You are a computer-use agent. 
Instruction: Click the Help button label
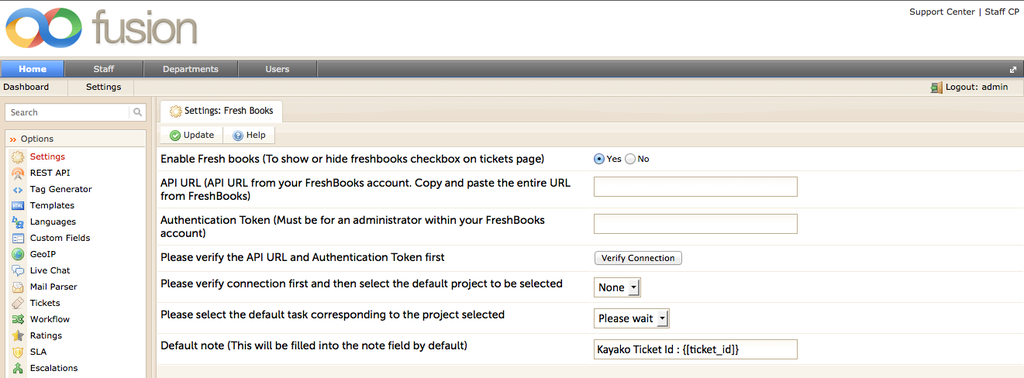(256, 135)
